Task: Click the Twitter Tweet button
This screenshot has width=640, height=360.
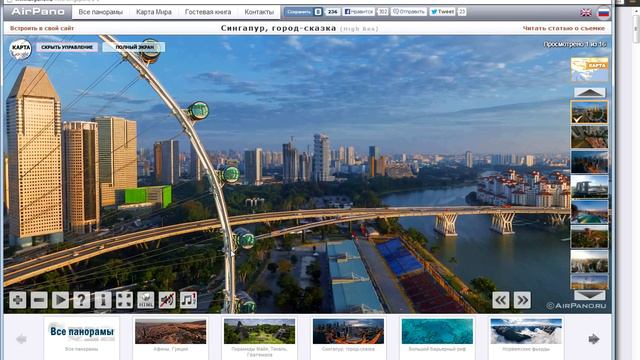Action: click(x=442, y=12)
